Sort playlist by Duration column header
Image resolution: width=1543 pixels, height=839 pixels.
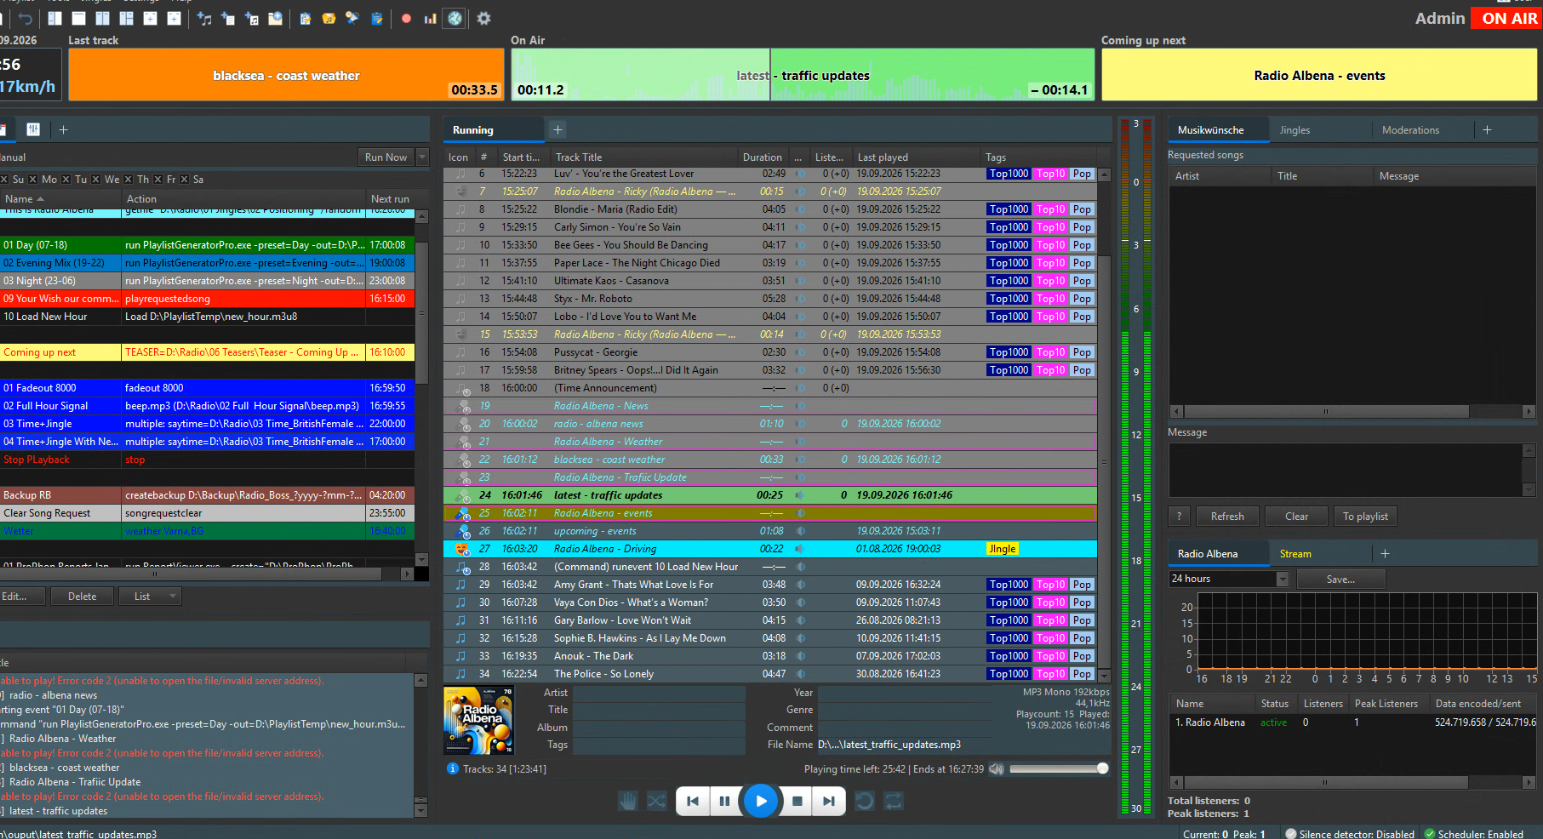tap(762, 157)
